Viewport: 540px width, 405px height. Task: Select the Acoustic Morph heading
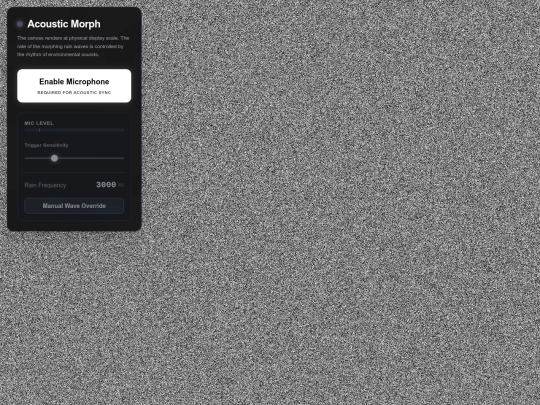64,24
